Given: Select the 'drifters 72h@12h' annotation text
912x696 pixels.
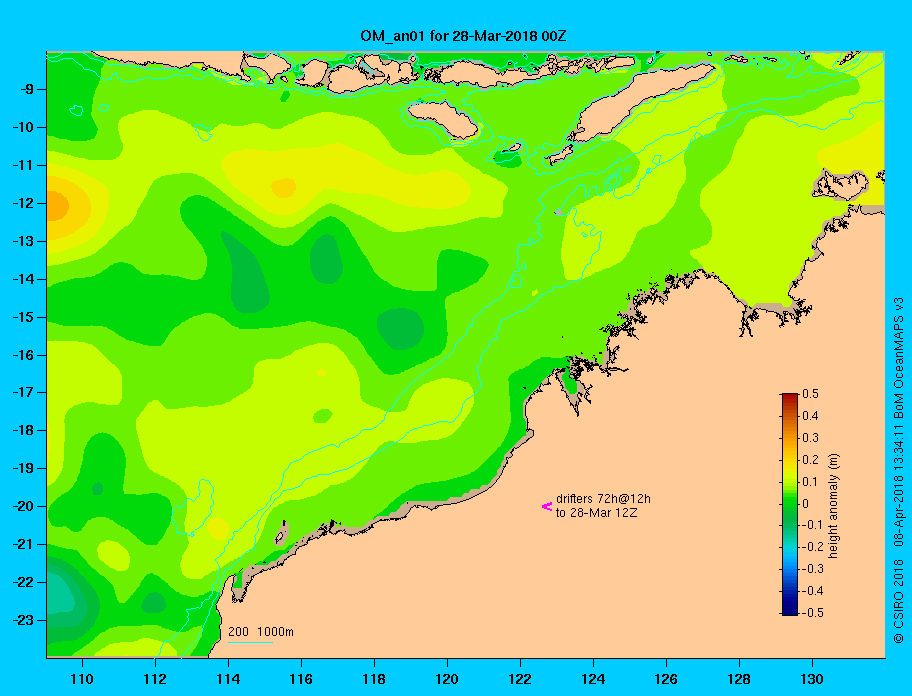Looking at the screenshot, I should pyautogui.click(x=603, y=499).
